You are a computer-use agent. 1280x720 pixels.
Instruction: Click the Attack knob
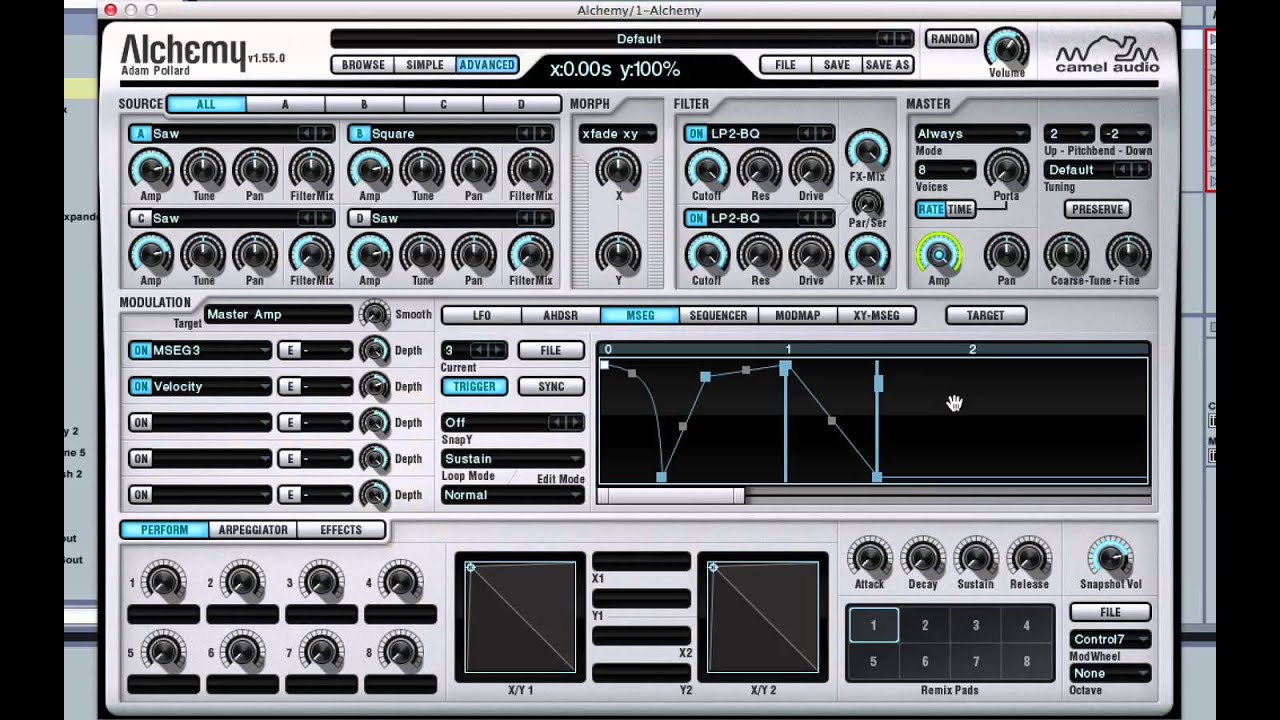pyautogui.click(x=869, y=558)
